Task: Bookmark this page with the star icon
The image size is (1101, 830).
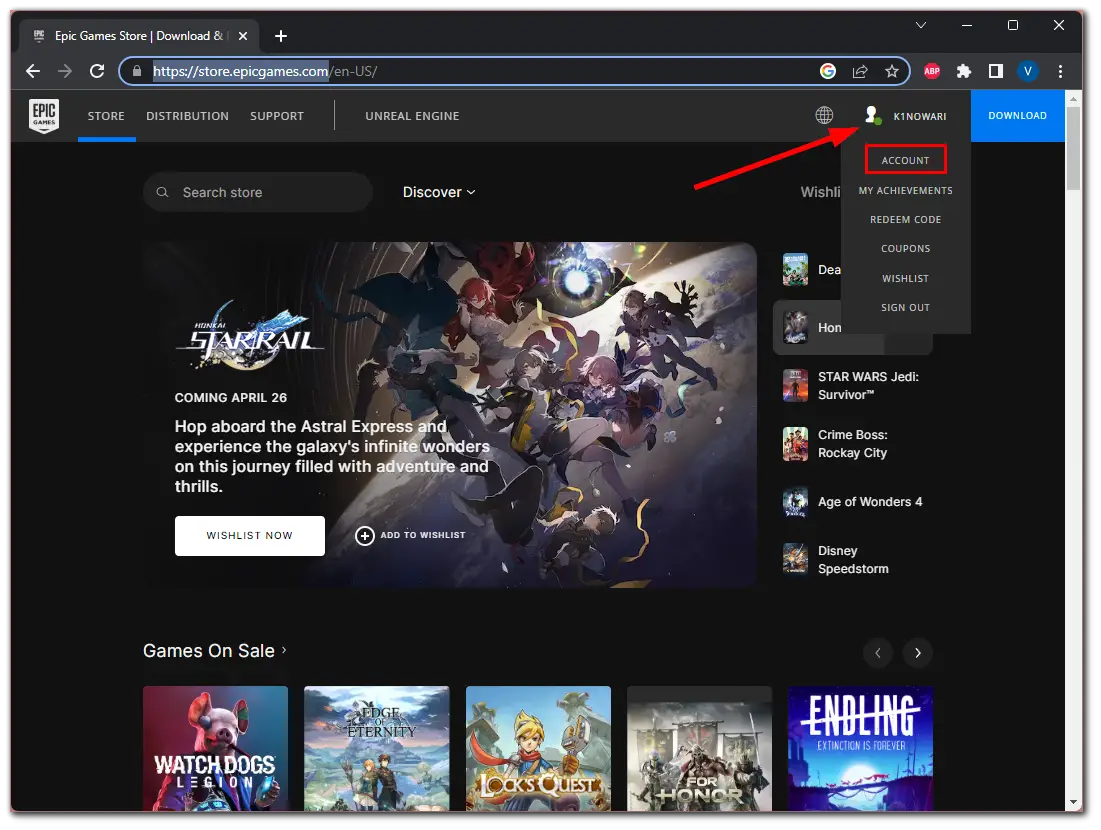Action: tap(891, 71)
